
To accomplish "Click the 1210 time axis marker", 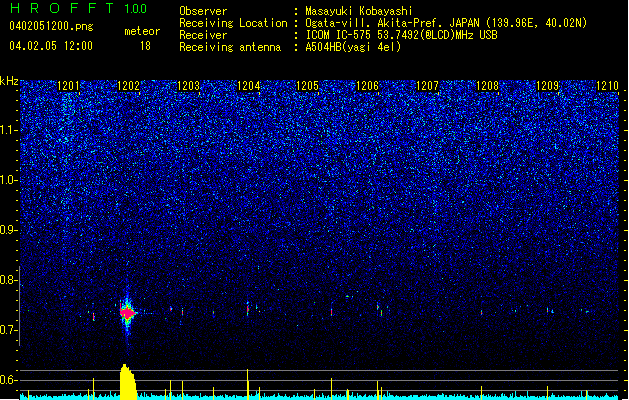I will click(x=607, y=86).
